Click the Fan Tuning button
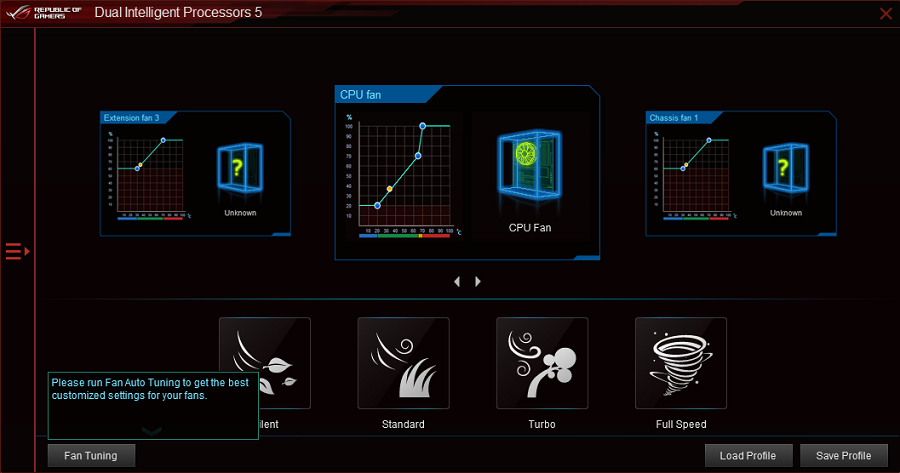The height and width of the screenshot is (473, 900). tap(91, 456)
